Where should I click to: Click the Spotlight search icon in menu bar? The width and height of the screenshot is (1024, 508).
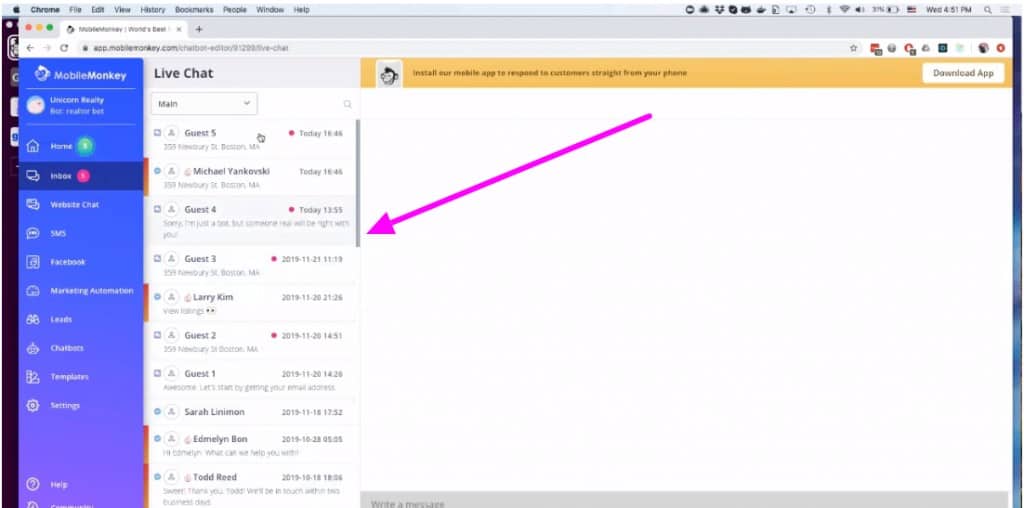(x=988, y=10)
